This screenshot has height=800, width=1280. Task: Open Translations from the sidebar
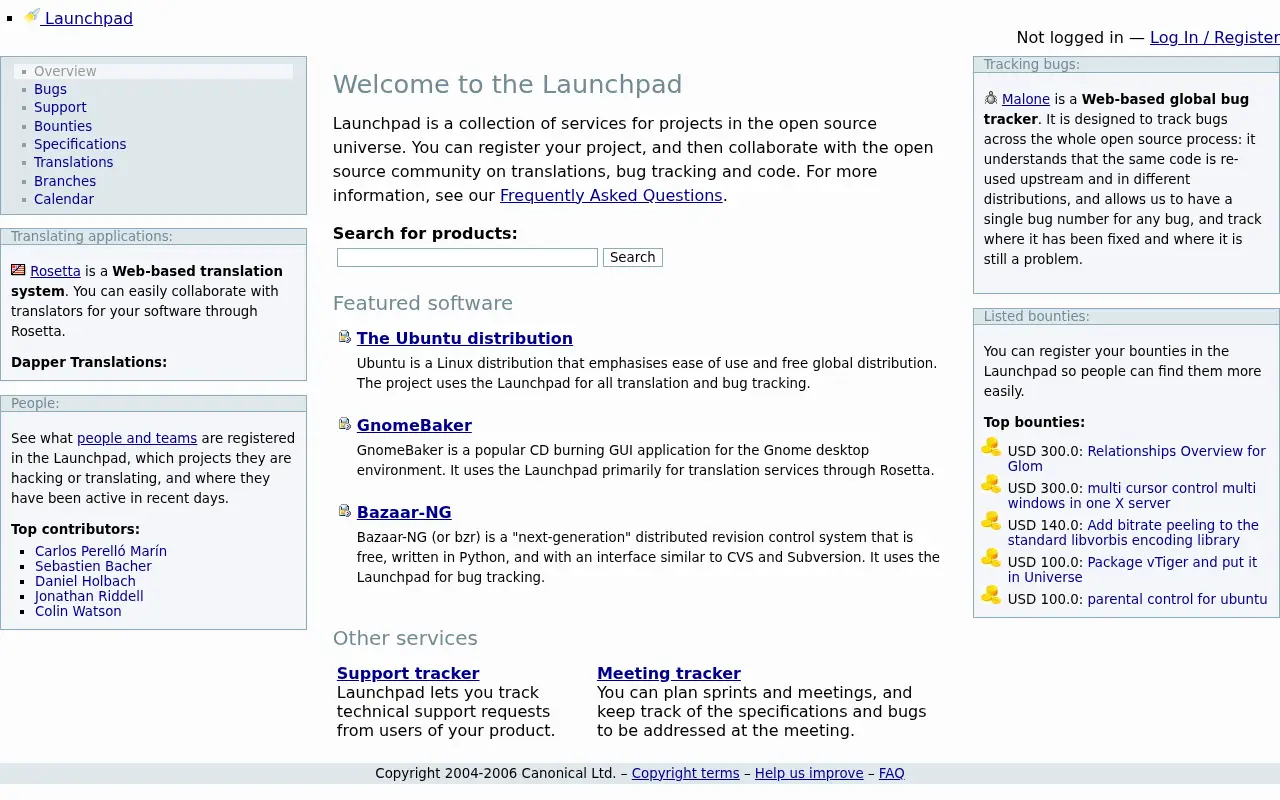tap(74, 162)
